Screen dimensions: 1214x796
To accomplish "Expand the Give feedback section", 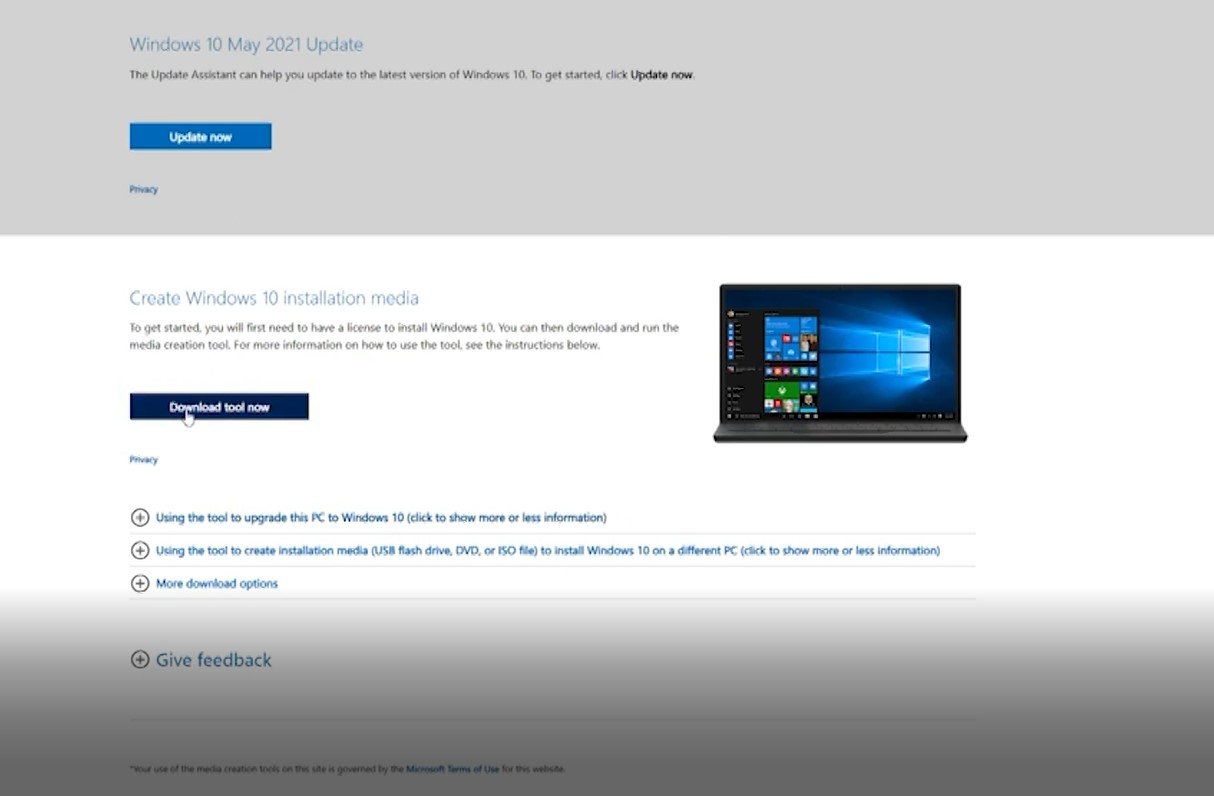I will [x=214, y=660].
